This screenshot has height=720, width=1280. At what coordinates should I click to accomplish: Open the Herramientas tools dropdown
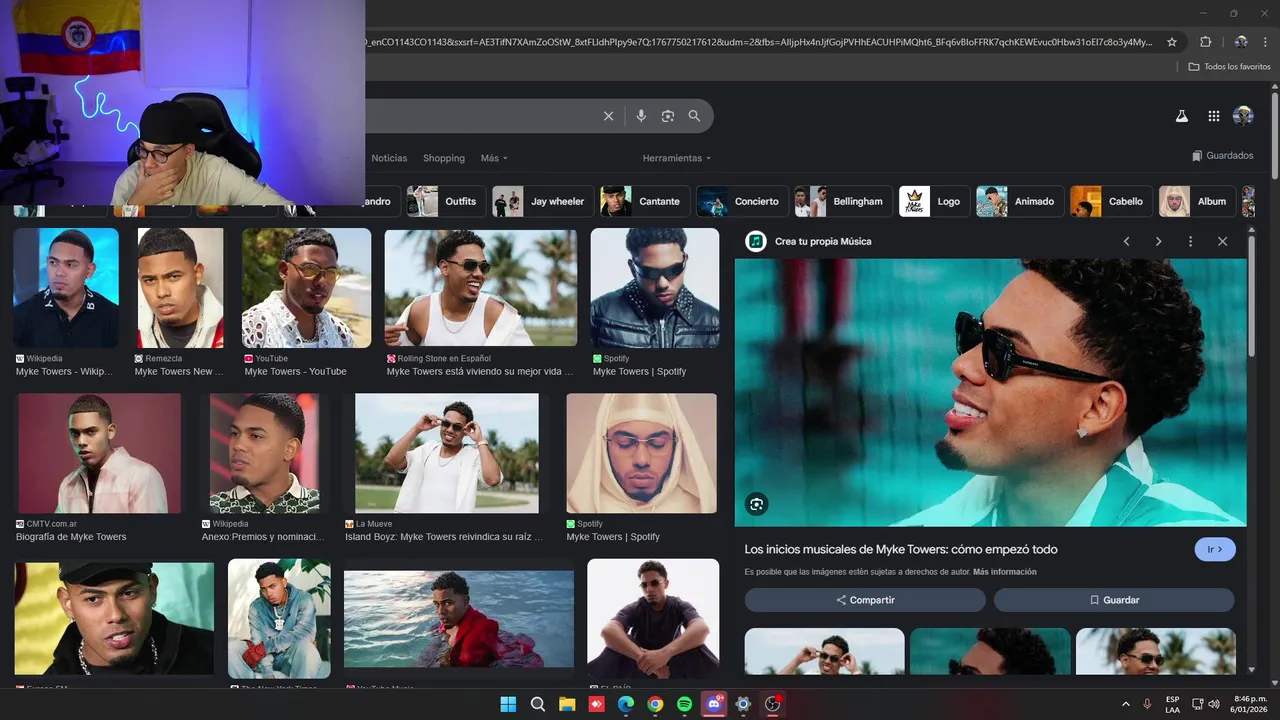click(x=677, y=158)
